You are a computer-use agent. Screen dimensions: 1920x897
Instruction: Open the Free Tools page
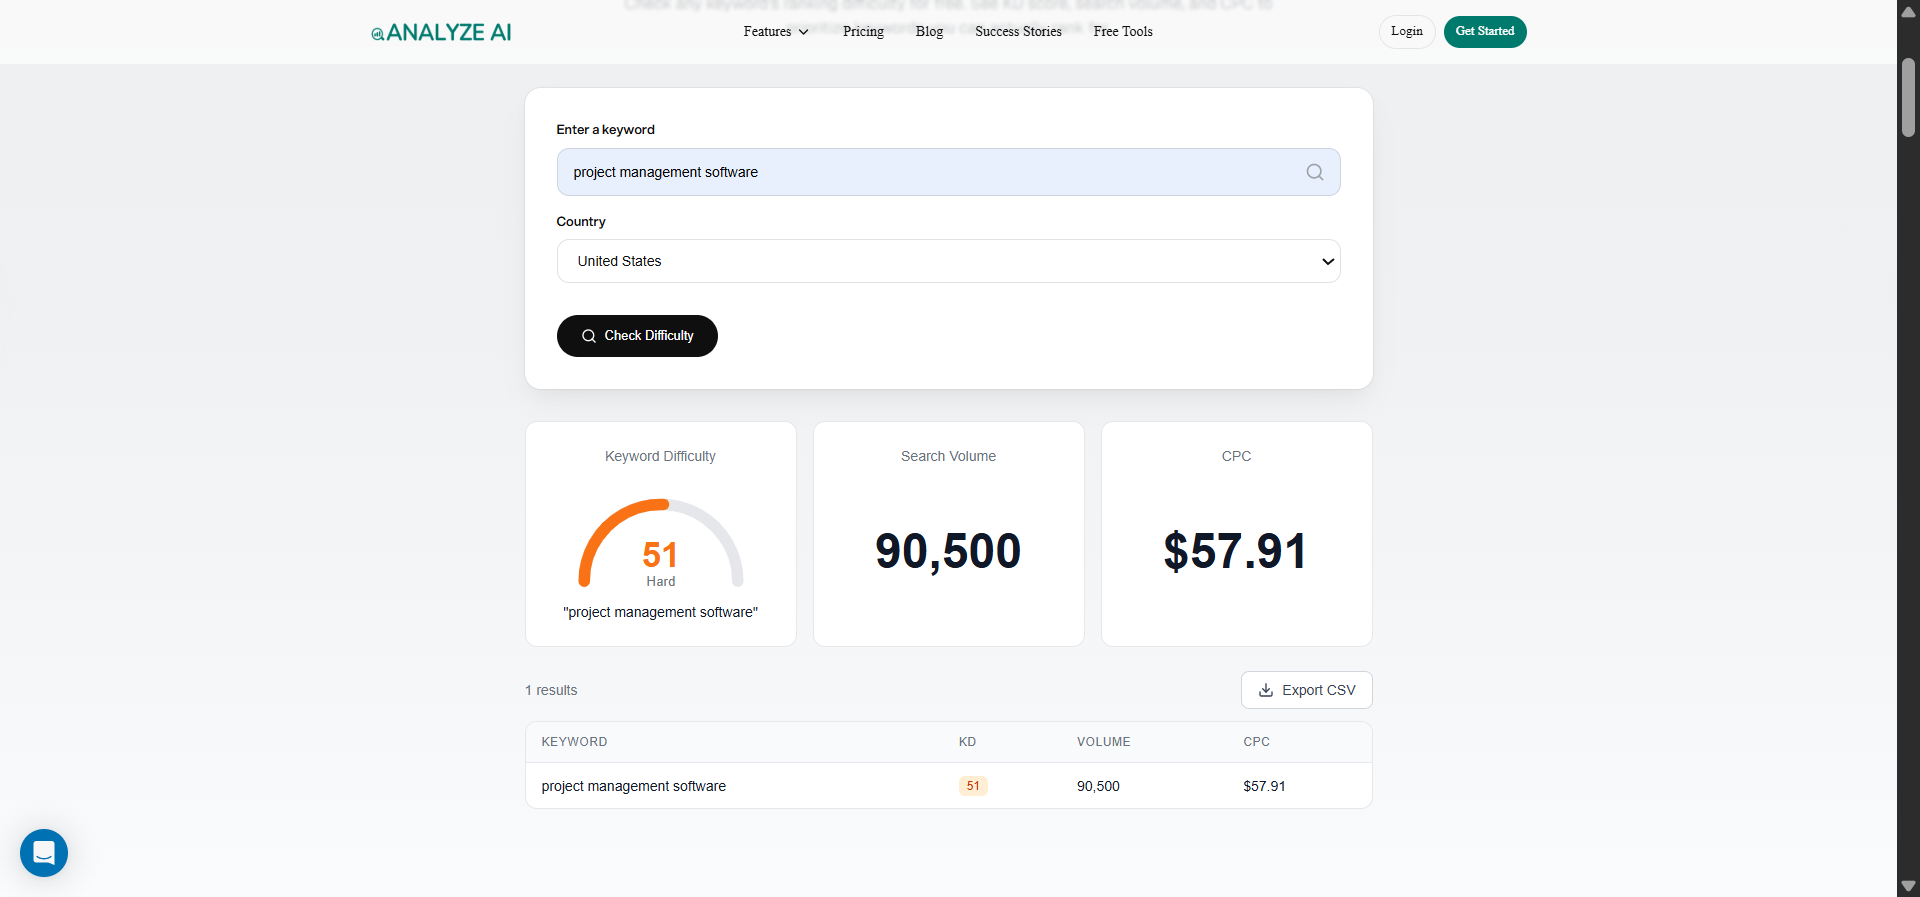1122,32
